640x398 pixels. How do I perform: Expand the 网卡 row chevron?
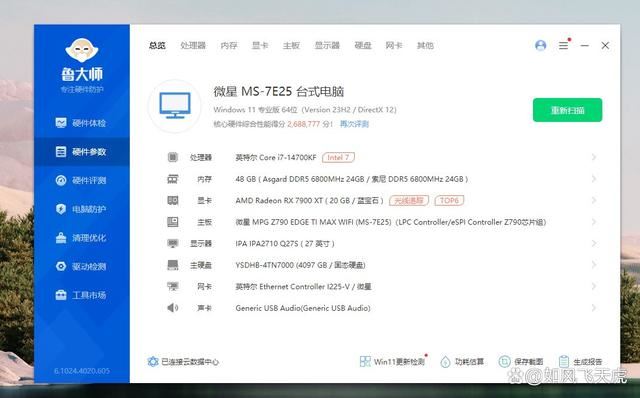tap(594, 287)
